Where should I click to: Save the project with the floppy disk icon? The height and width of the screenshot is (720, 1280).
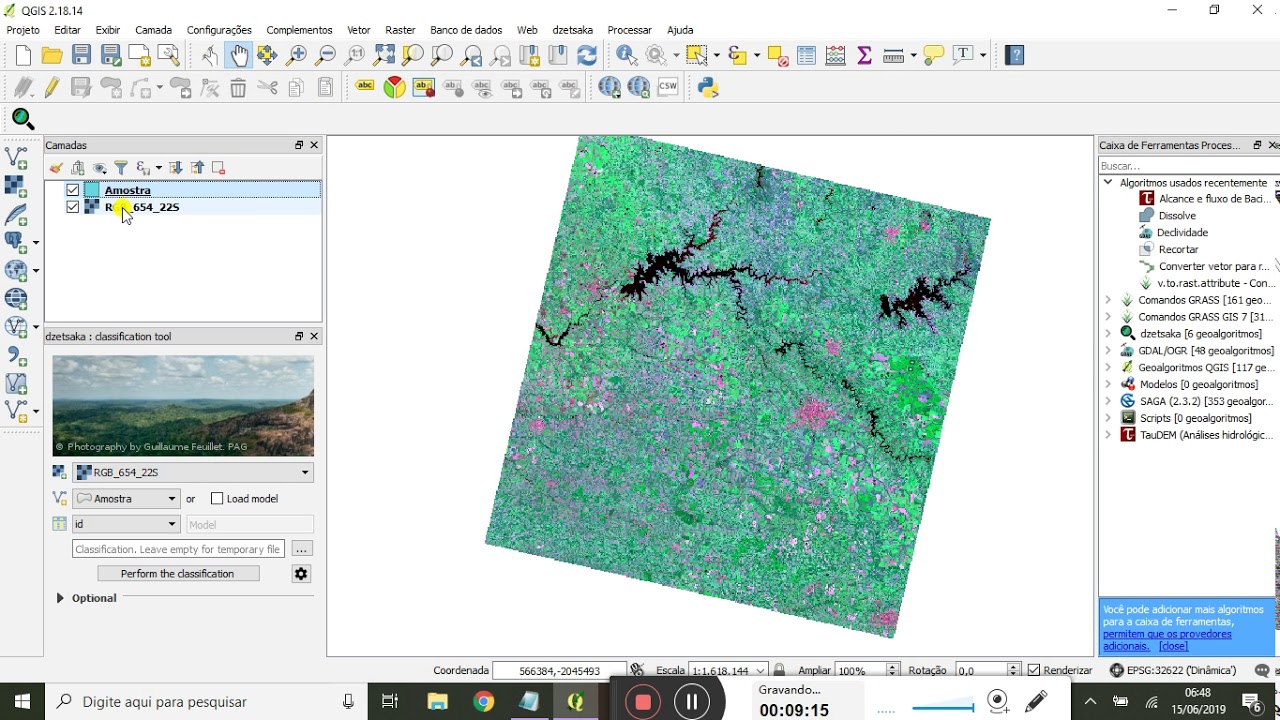(x=82, y=56)
